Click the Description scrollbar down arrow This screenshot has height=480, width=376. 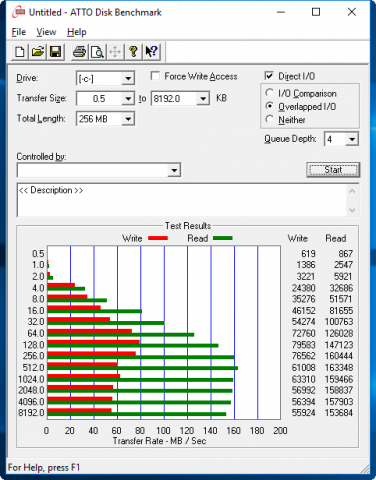tap(352, 210)
